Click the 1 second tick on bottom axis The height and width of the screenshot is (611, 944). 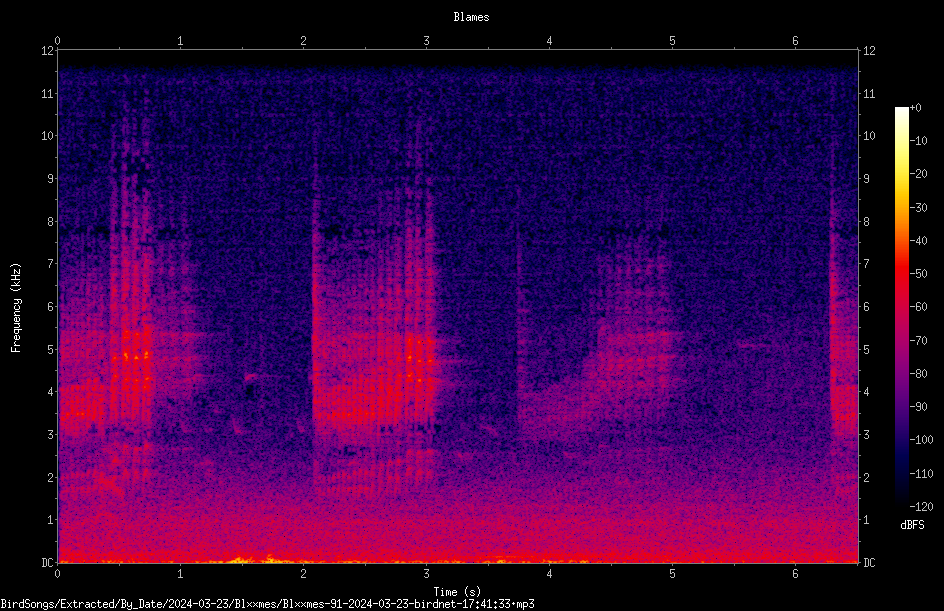pos(180,574)
